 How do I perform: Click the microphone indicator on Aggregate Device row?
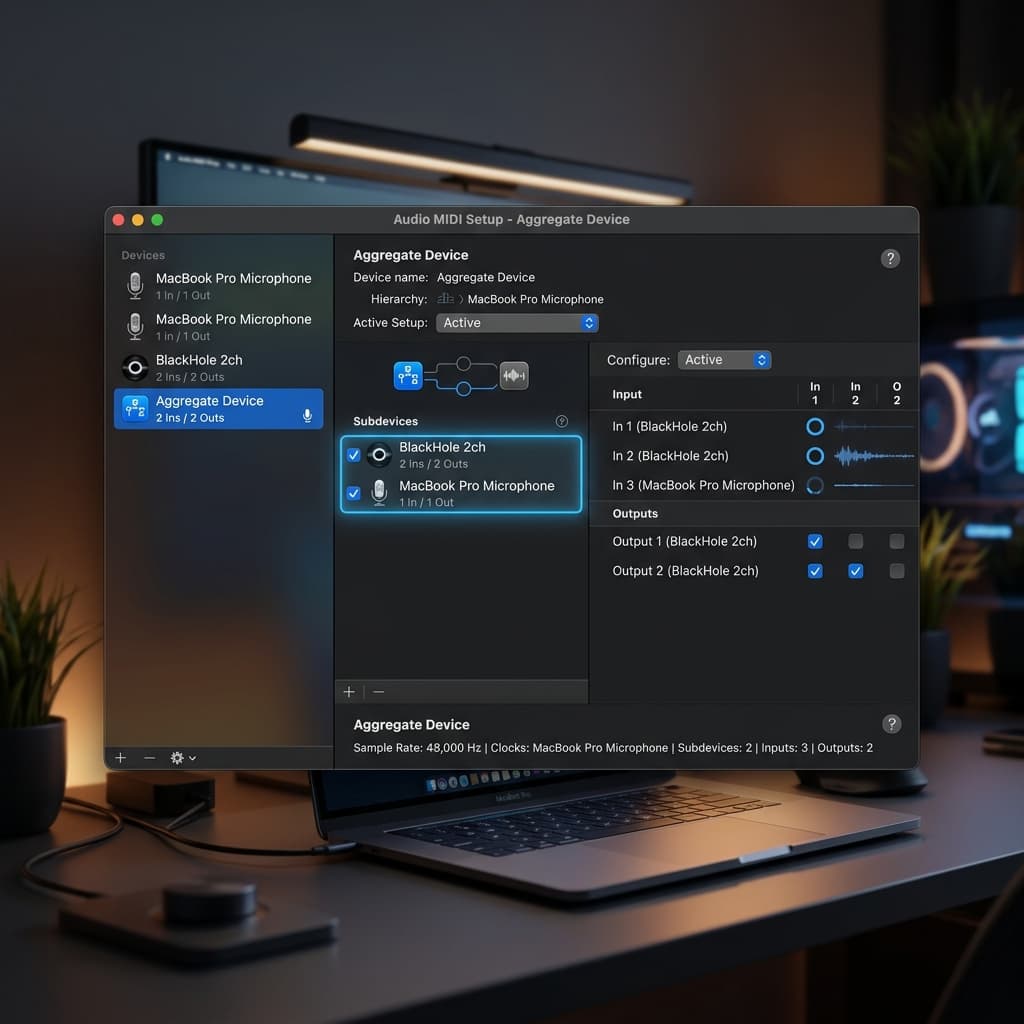point(307,415)
